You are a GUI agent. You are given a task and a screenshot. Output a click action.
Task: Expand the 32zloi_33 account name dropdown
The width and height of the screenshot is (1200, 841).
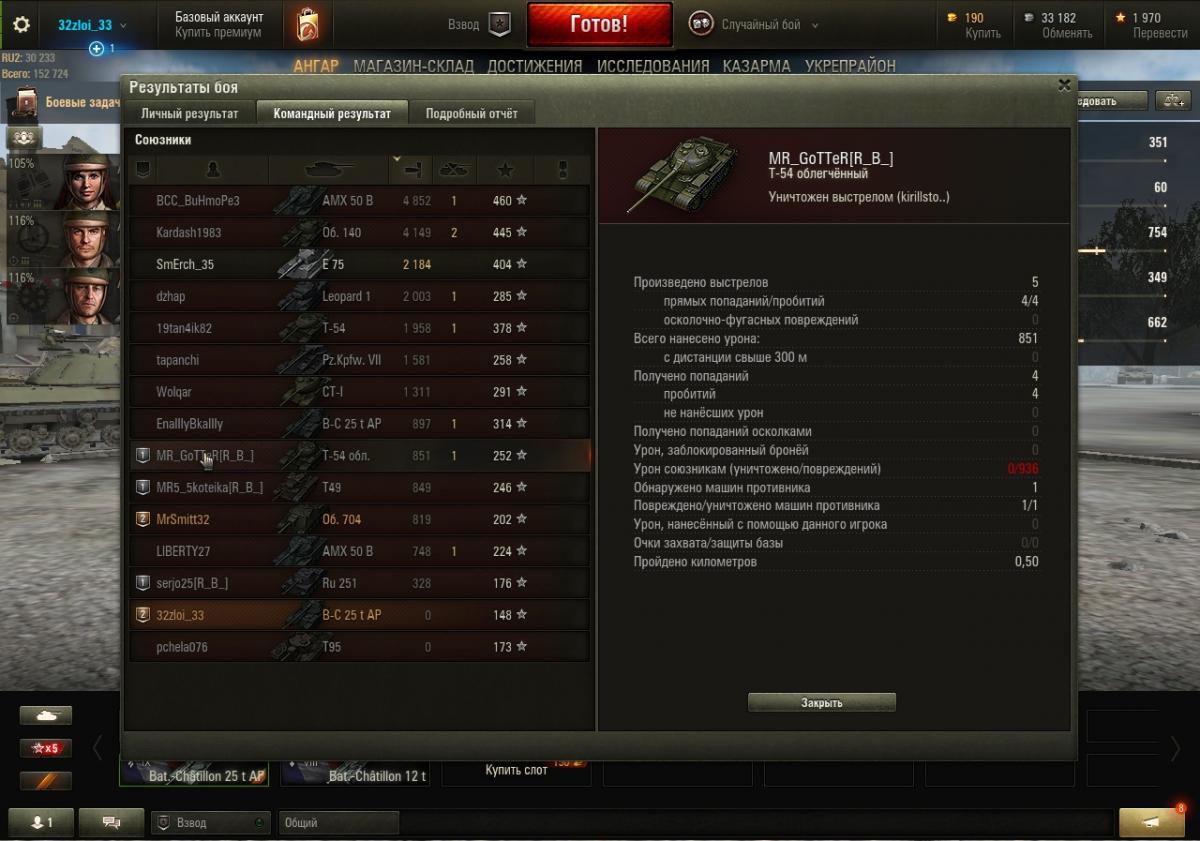point(86,25)
